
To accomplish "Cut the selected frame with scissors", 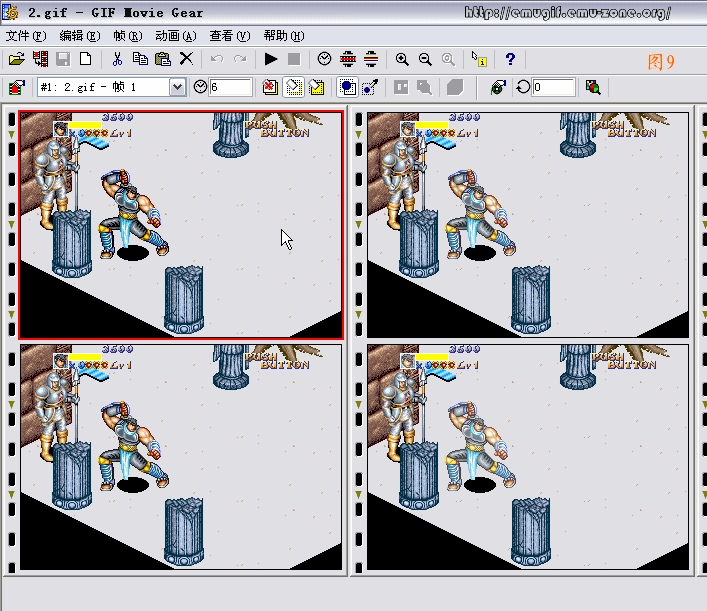I will pyautogui.click(x=117, y=59).
